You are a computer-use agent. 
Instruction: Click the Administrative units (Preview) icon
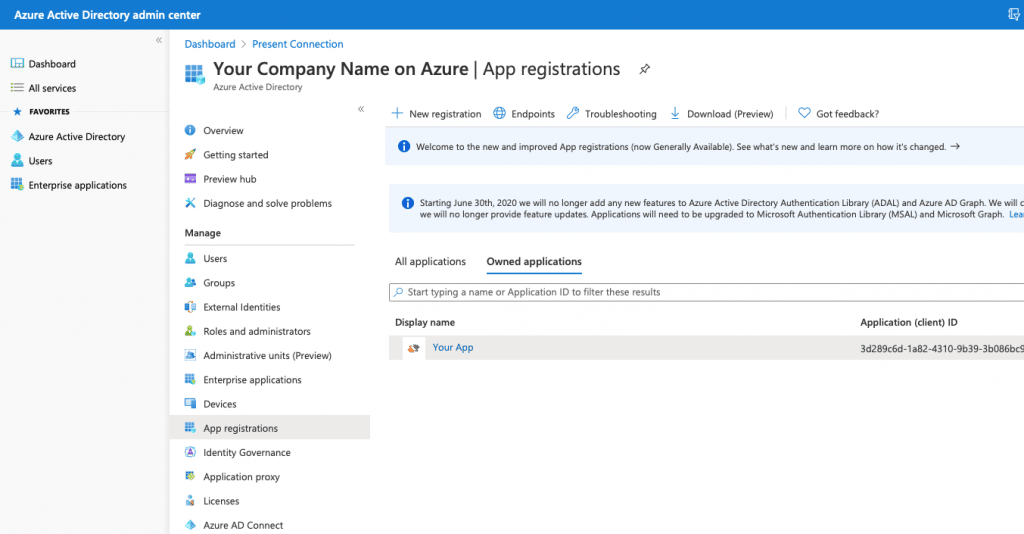pyautogui.click(x=190, y=354)
